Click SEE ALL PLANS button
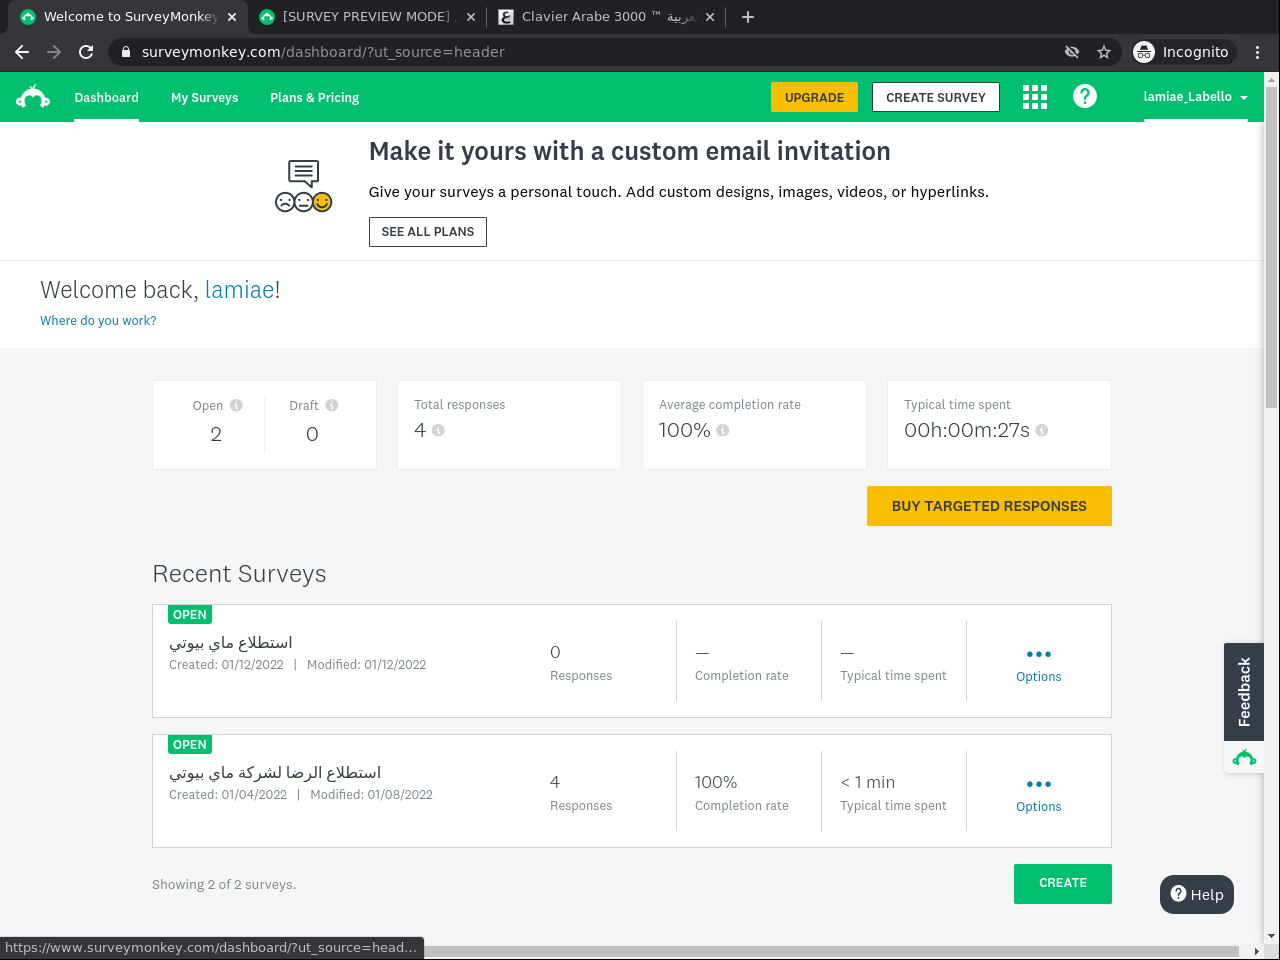The width and height of the screenshot is (1280, 960). (428, 232)
